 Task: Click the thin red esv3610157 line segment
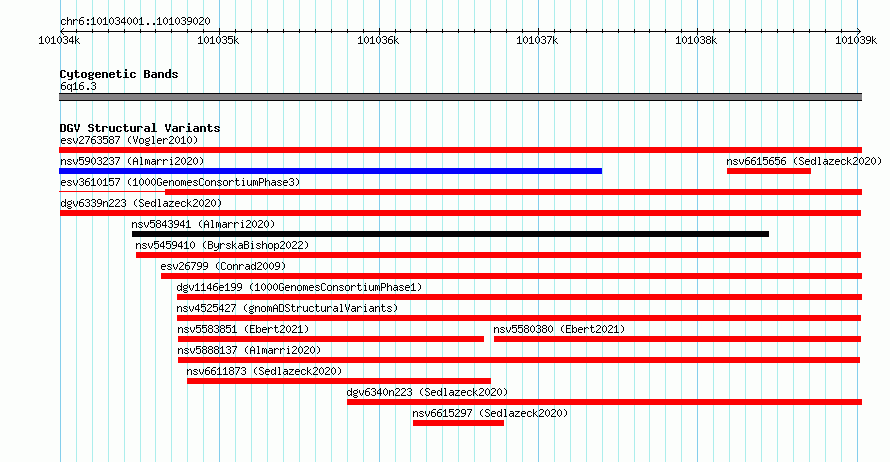coord(112,192)
